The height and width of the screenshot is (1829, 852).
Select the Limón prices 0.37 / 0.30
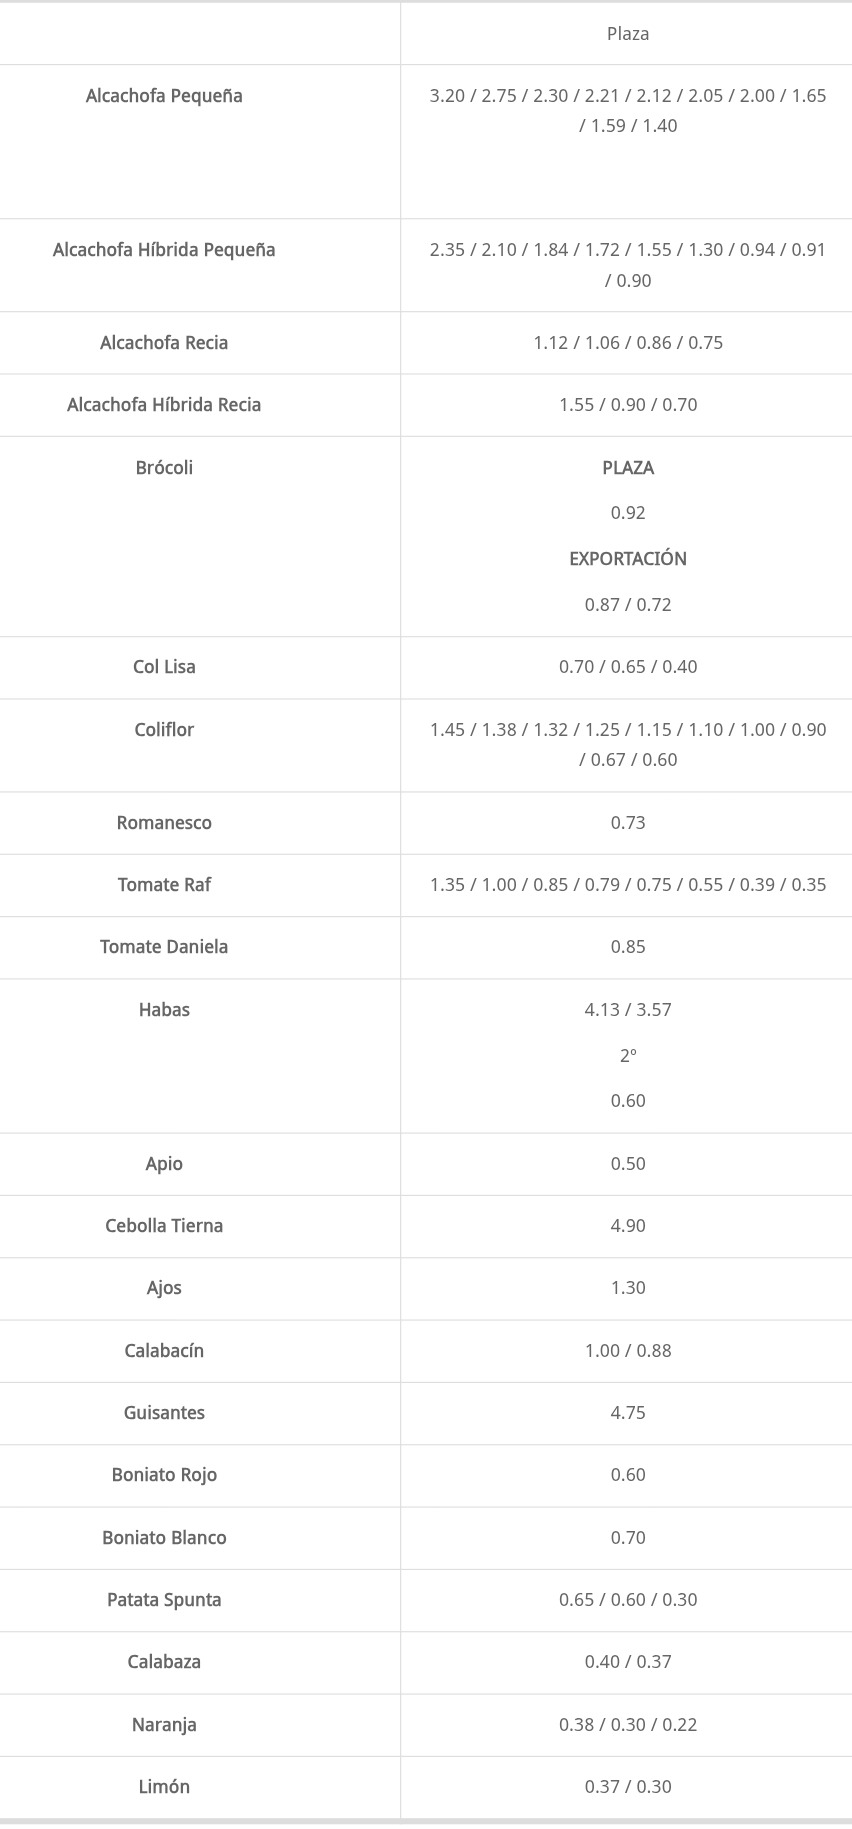(x=628, y=1787)
